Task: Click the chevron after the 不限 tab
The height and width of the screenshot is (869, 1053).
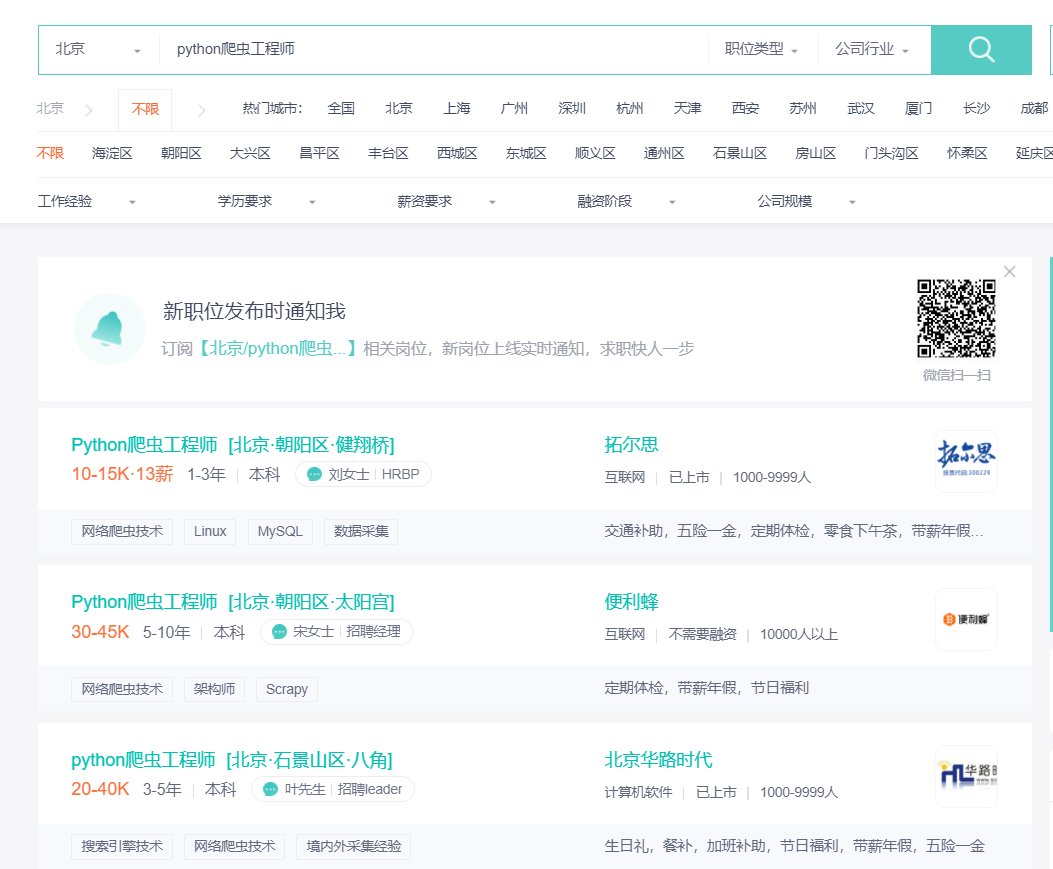Action: (x=201, y=111)
